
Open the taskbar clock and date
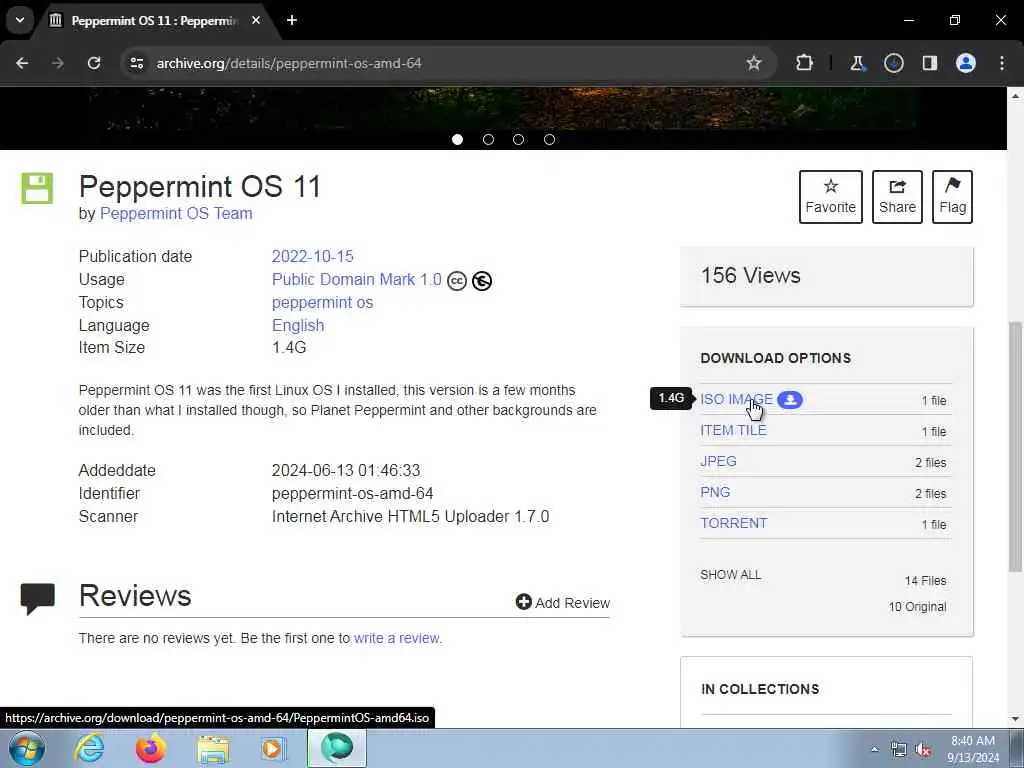973,749
